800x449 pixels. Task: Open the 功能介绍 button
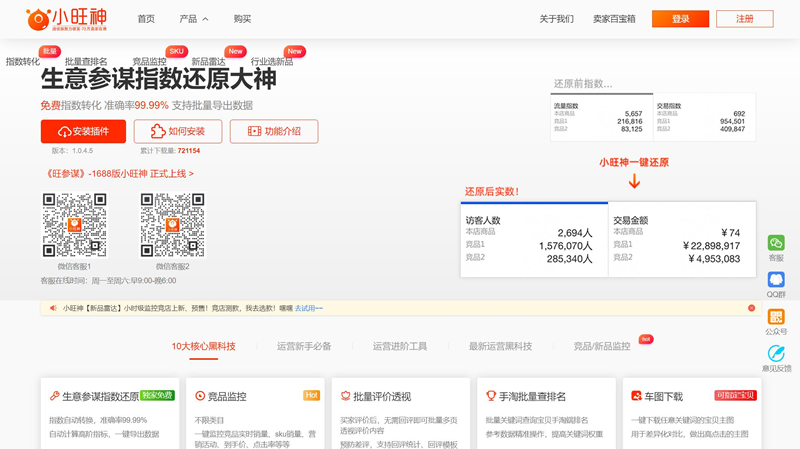[274, 131]
